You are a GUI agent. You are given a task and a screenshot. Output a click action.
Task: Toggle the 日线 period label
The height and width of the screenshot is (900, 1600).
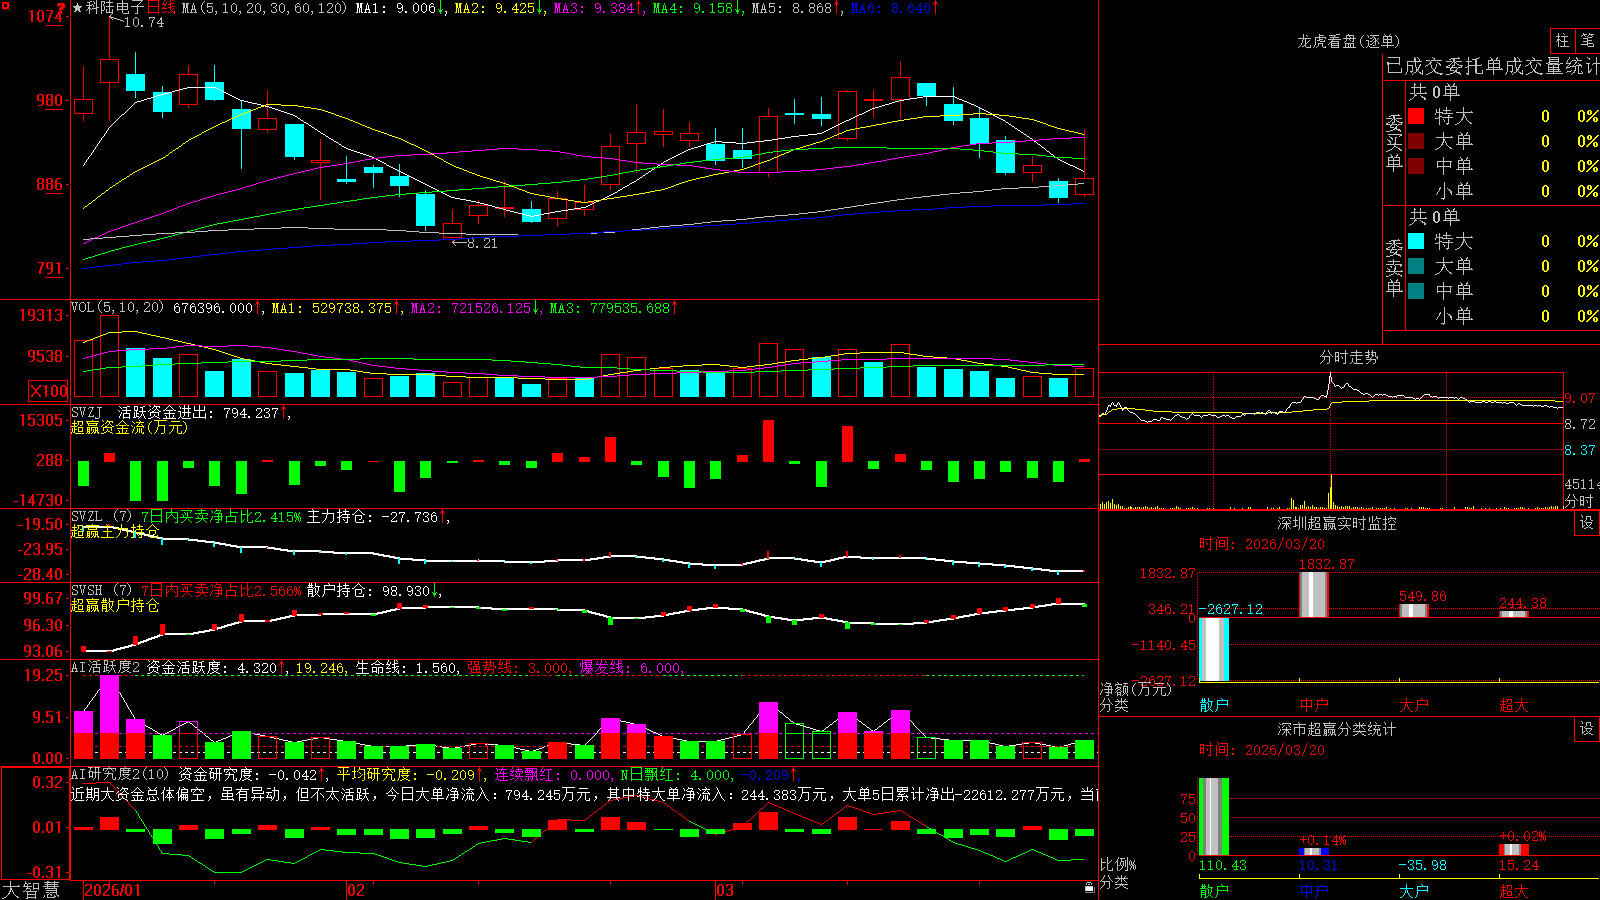pos(161,8)
